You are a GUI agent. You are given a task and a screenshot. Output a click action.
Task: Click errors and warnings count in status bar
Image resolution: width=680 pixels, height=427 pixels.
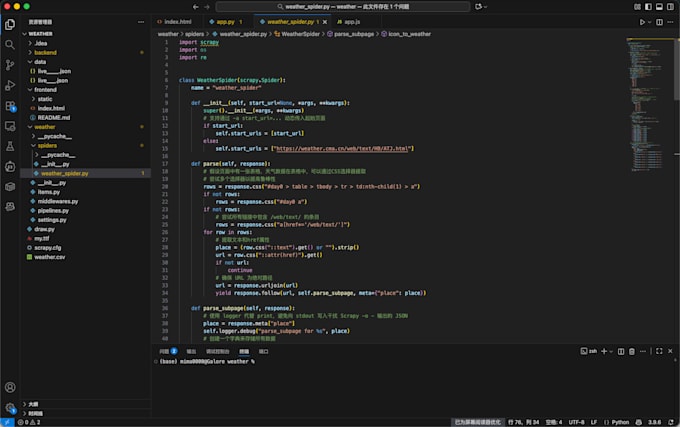click(29, 422)
